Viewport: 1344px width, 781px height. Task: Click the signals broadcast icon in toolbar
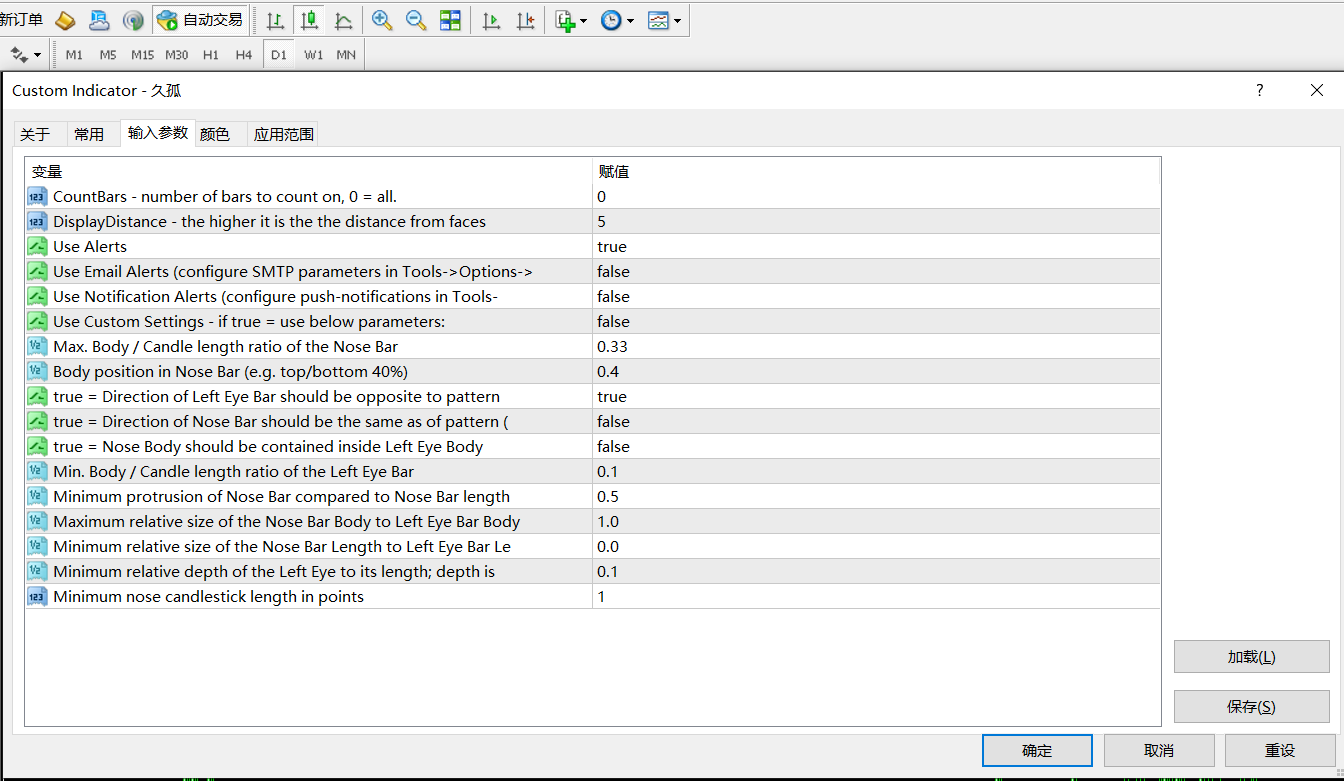(x=132, y=20)
